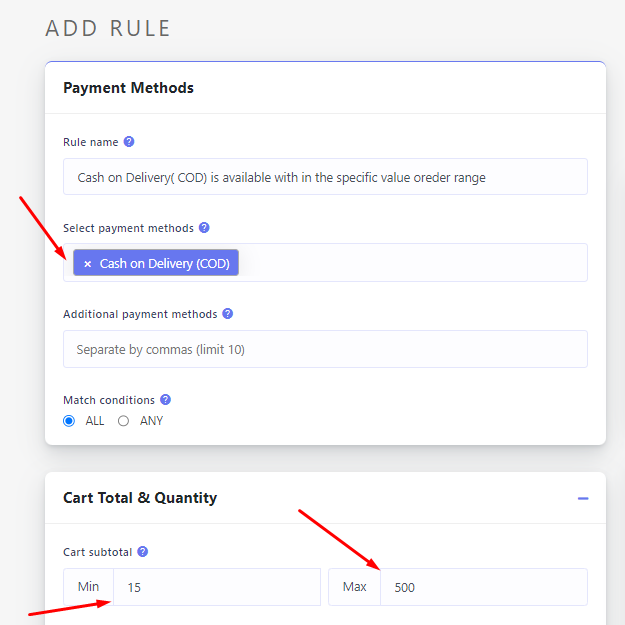Click the Cart subtotal help icon
The height and width of the screenshot is (625, 625).
coord(143,552)
